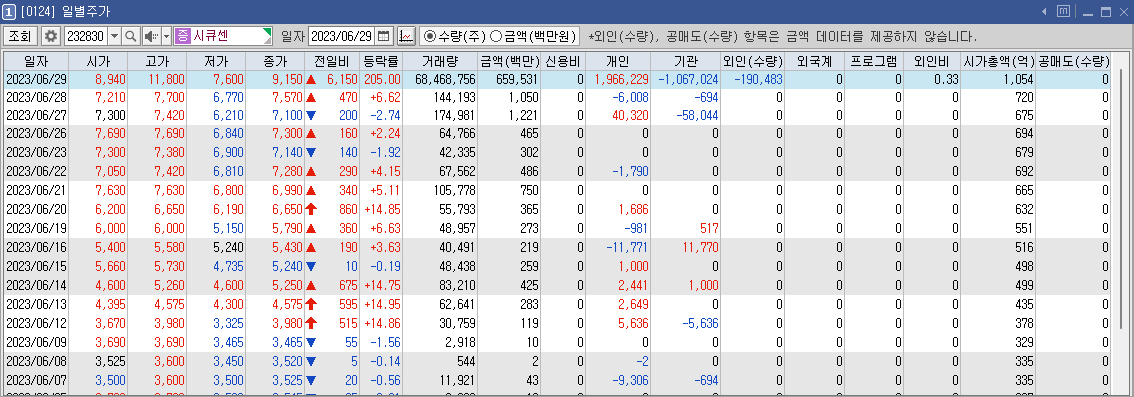The height and width of the screenshot is (397, 1134).
Task: Select the 금액(백만원) radio button
Action: (496, 35)
